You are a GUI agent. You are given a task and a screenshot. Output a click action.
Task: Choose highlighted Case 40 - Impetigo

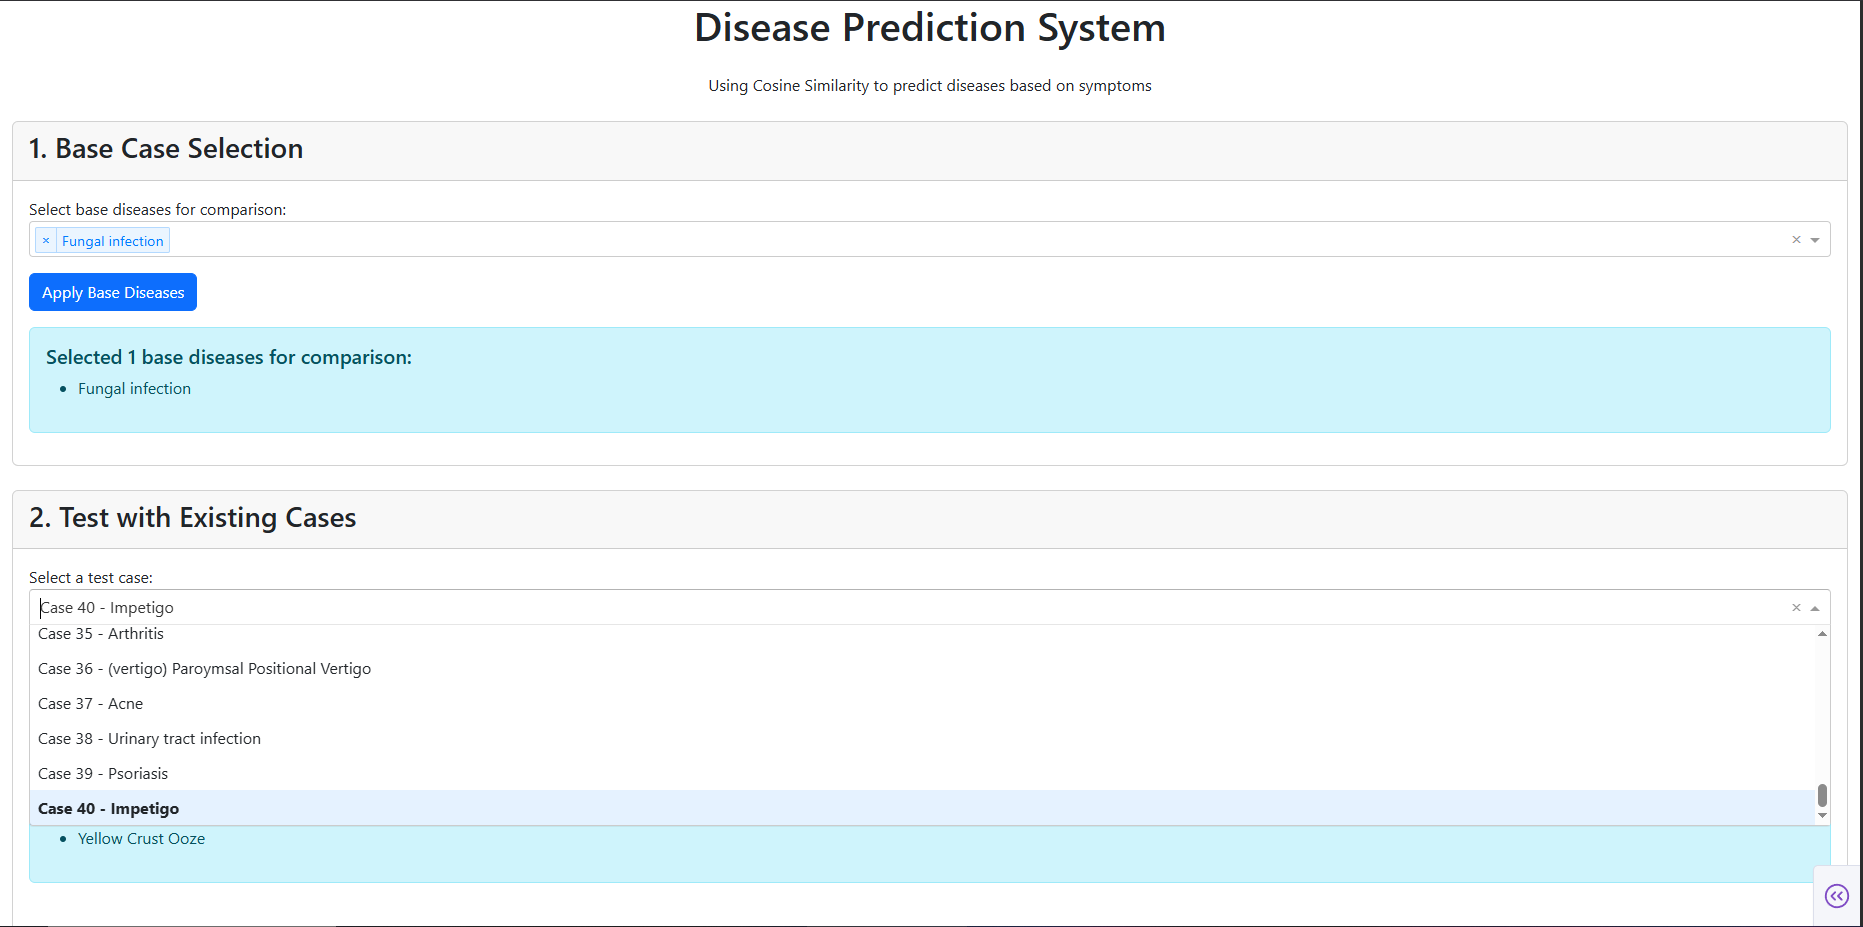click(922, 808)
